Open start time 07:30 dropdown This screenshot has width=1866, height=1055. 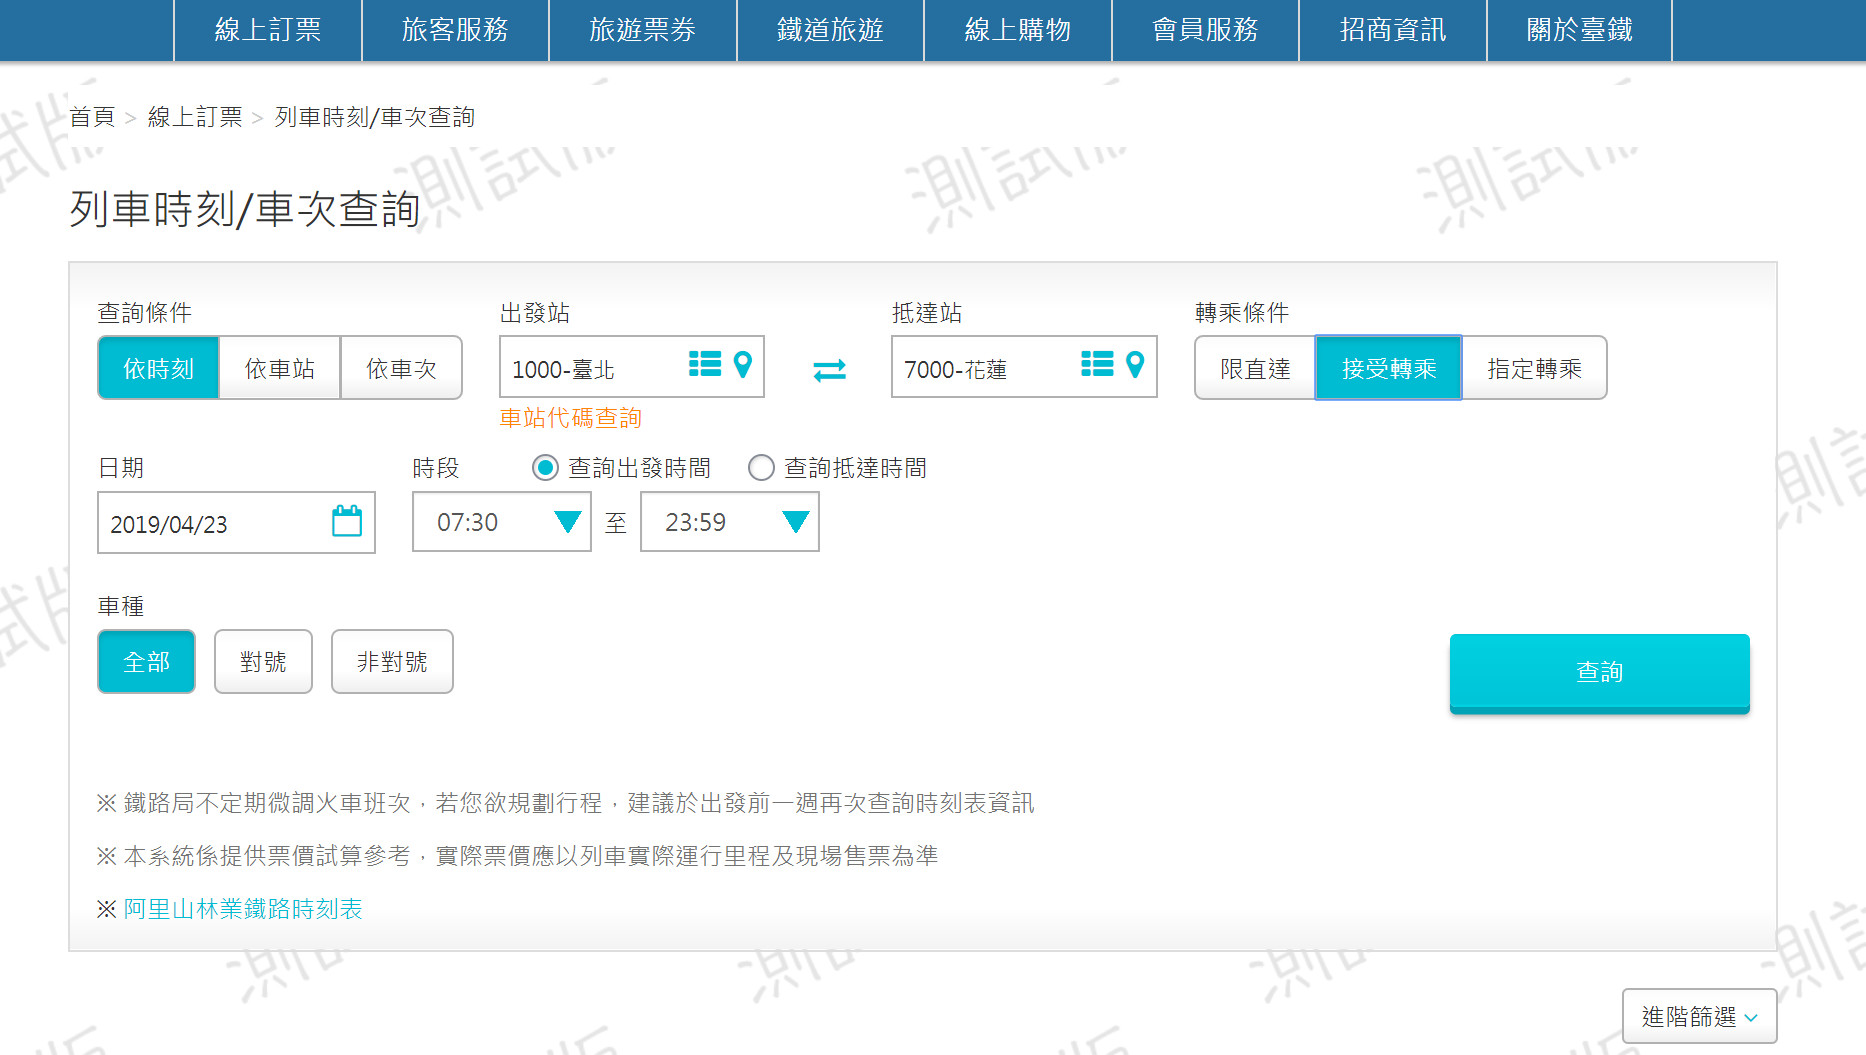pos(502,522)
